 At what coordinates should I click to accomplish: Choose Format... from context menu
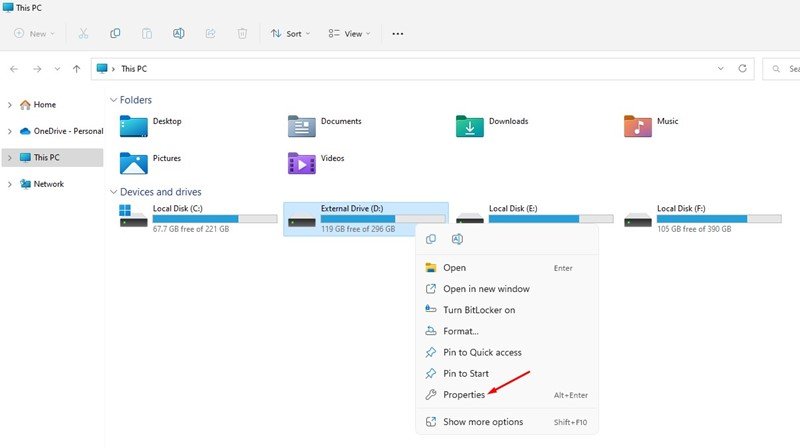(461, 331)
